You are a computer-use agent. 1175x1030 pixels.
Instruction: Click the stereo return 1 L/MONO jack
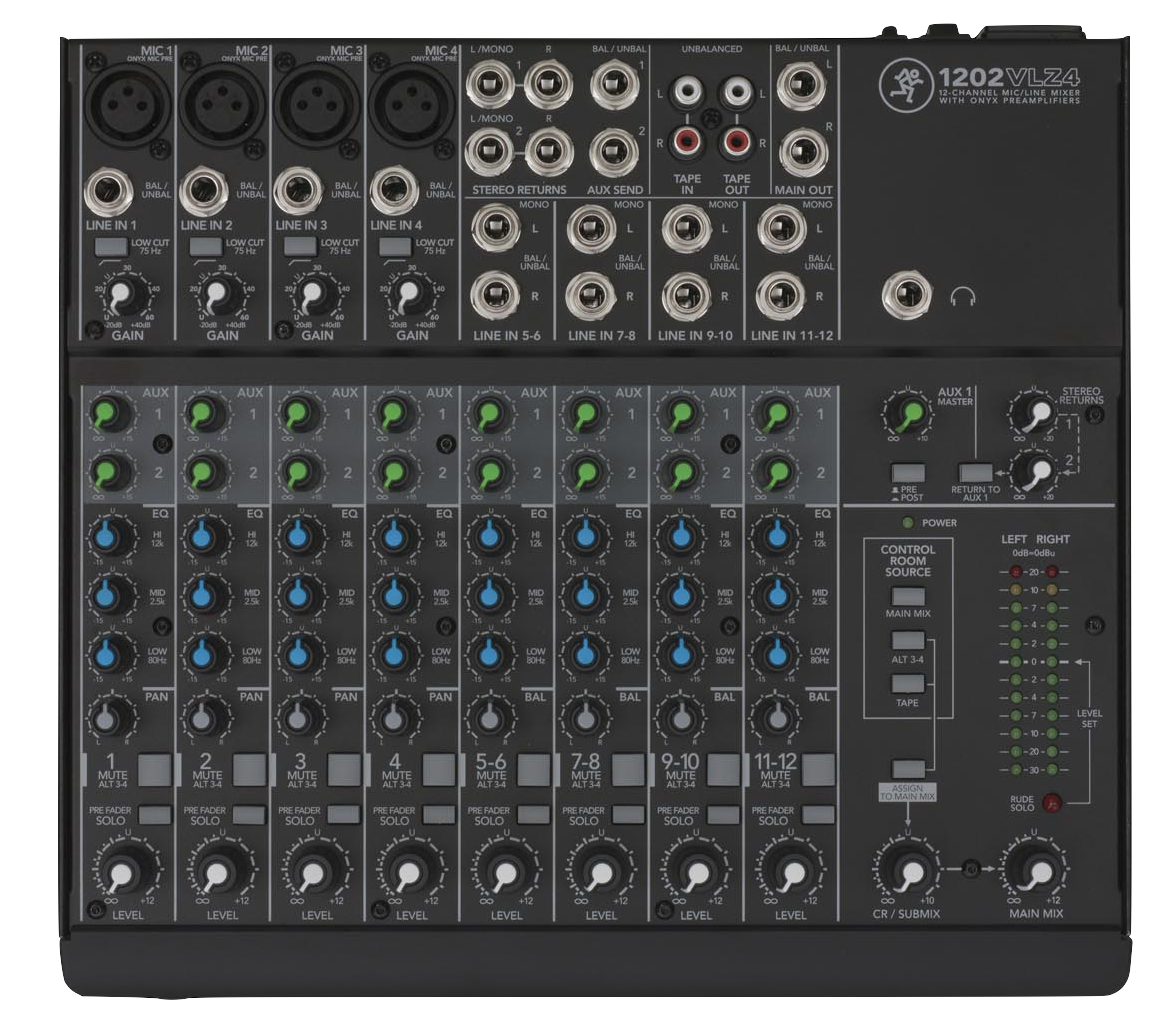coord(489,85)
